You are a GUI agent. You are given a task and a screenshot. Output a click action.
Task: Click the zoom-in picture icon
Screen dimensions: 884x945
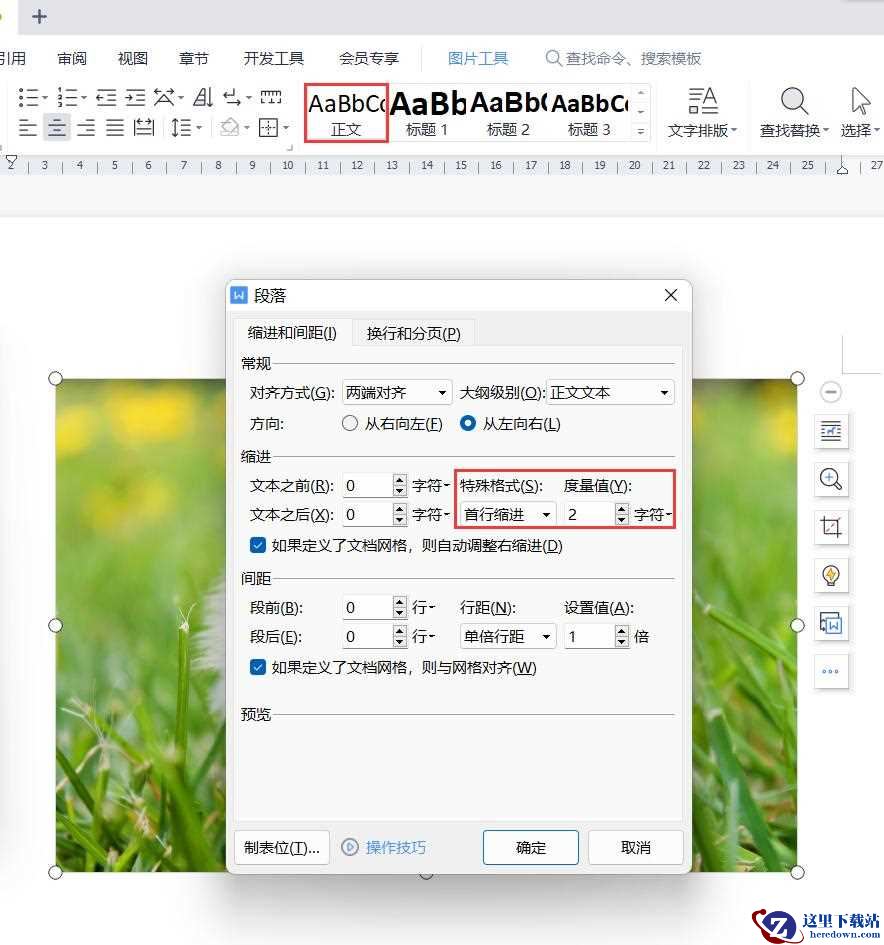[x=831, y=479]
